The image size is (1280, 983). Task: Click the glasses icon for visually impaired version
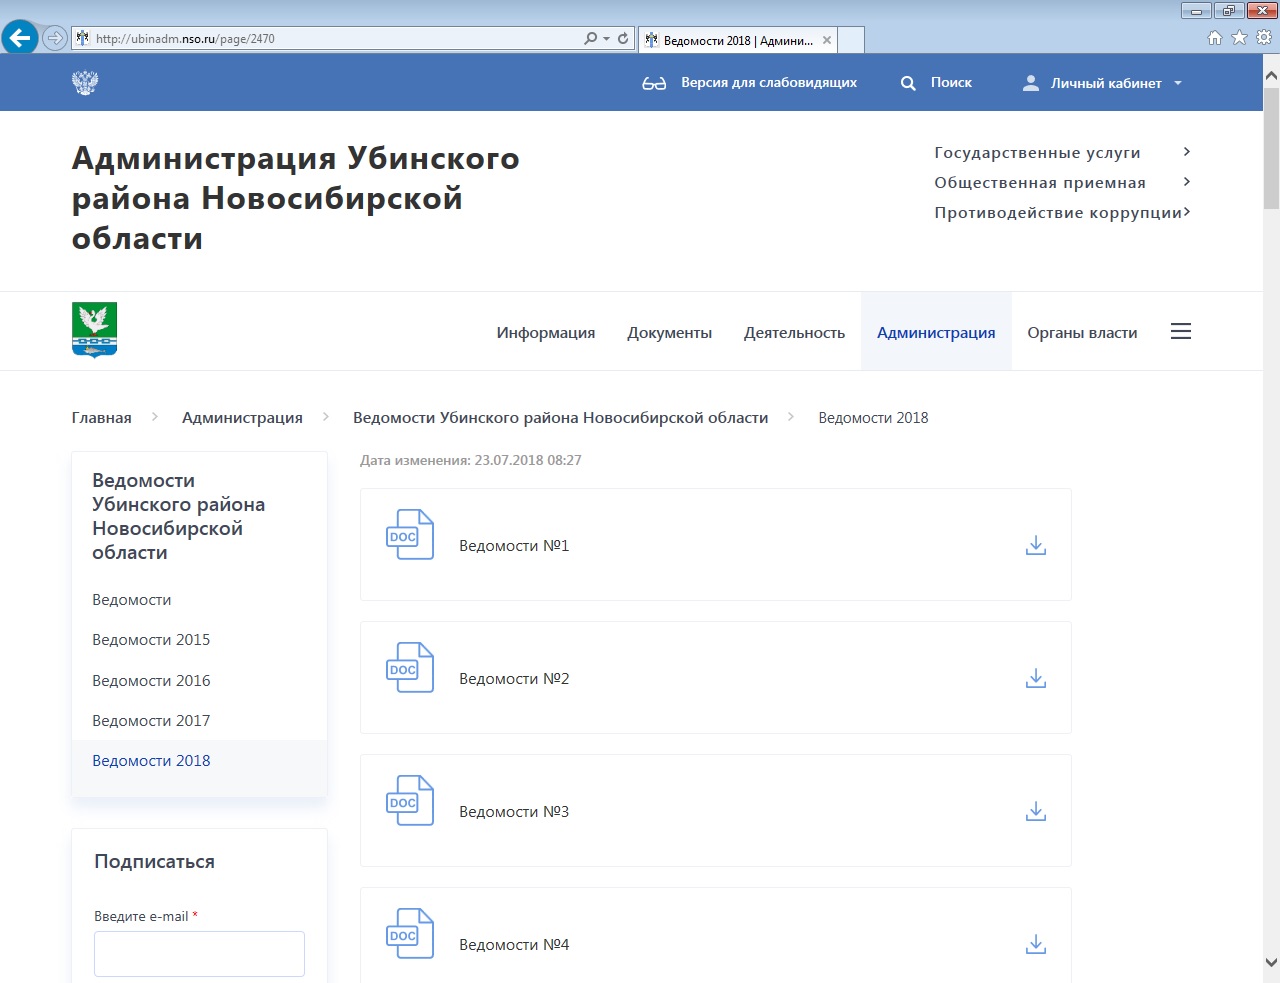point(654,83)
